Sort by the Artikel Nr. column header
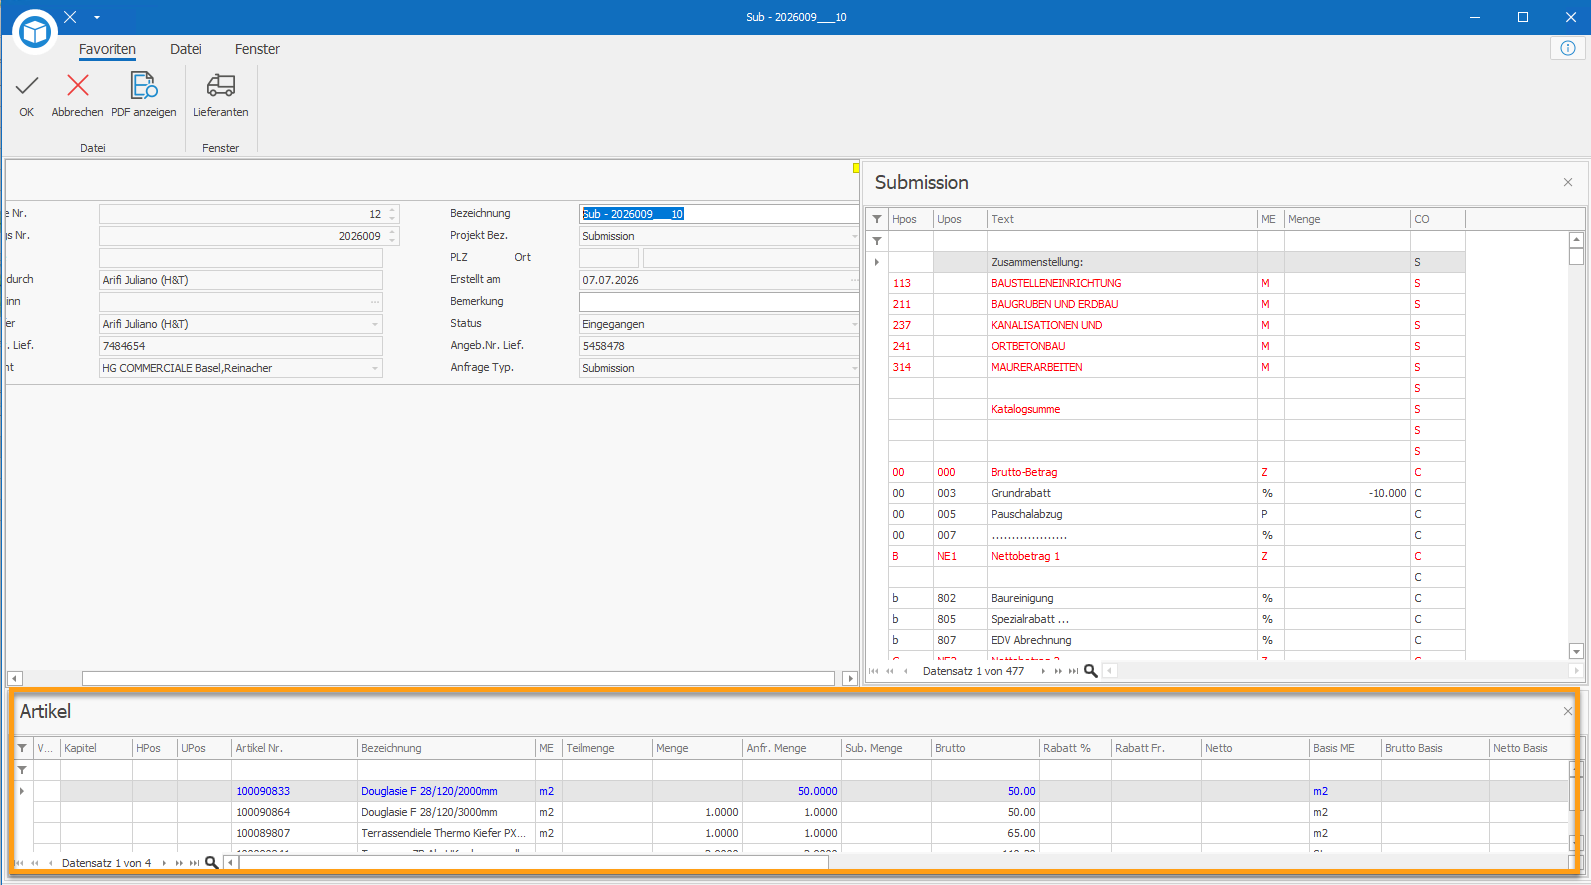 [x=294, y=748]
